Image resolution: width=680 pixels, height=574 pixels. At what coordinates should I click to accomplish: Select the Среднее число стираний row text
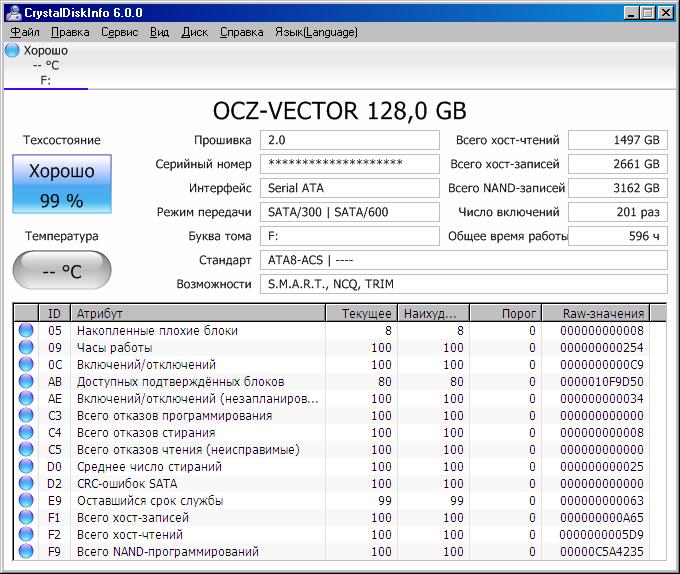[149, 466]
